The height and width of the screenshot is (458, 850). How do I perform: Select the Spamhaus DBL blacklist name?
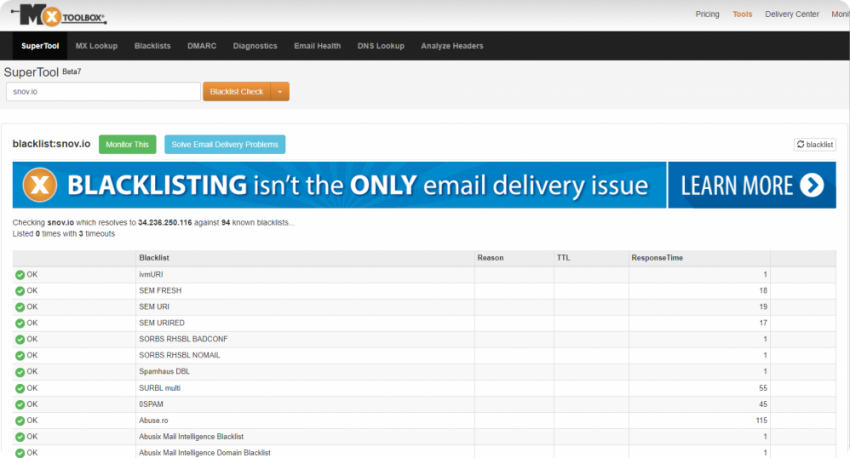(164, 372)
